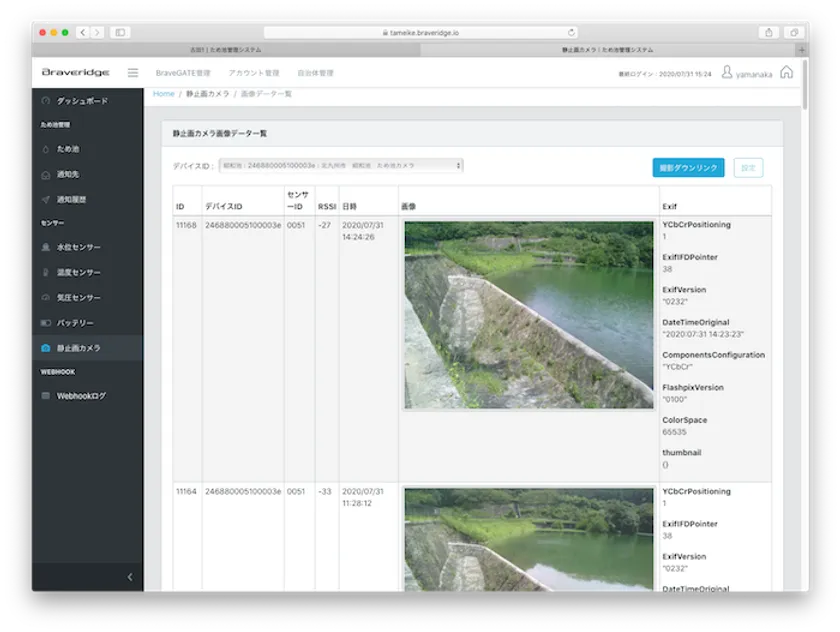The height and width of the screenshot is (632, 840).
Task: Open the バッテリー page
Action: (75, 323)
